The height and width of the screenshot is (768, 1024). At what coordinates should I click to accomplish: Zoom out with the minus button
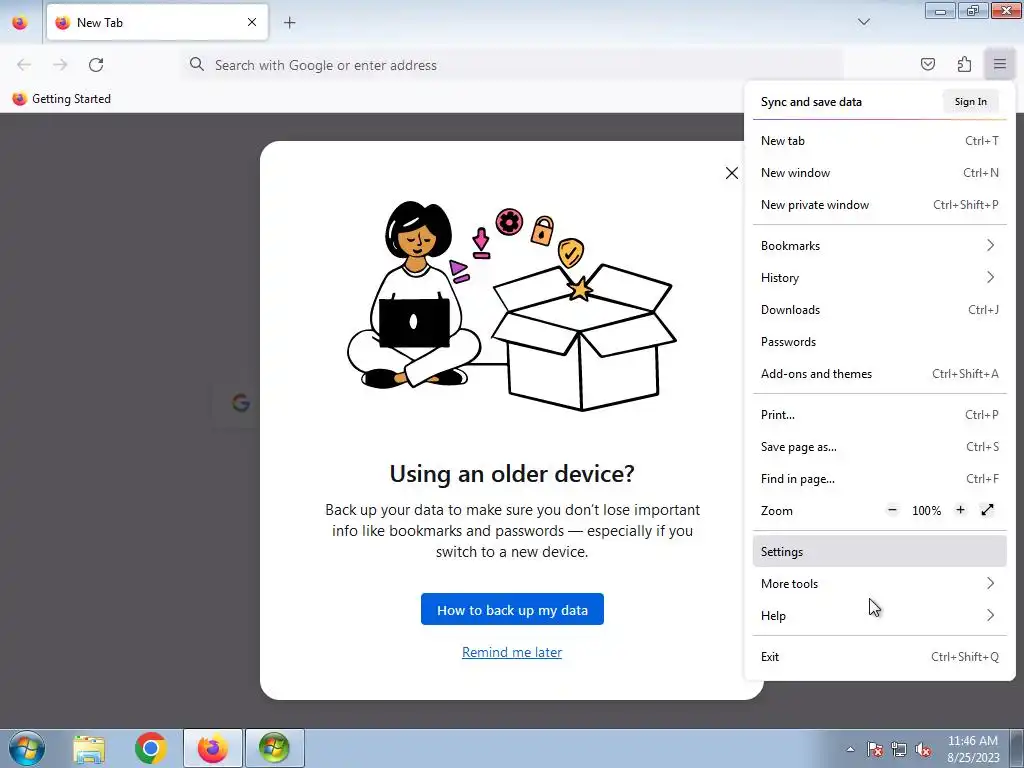892,510
